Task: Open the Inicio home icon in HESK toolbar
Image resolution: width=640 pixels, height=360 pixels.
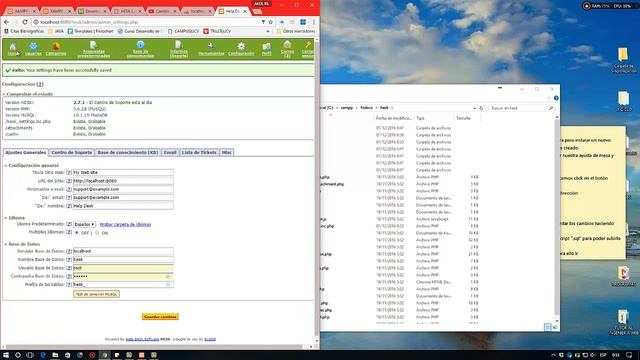Action: [x=13, y=49]
